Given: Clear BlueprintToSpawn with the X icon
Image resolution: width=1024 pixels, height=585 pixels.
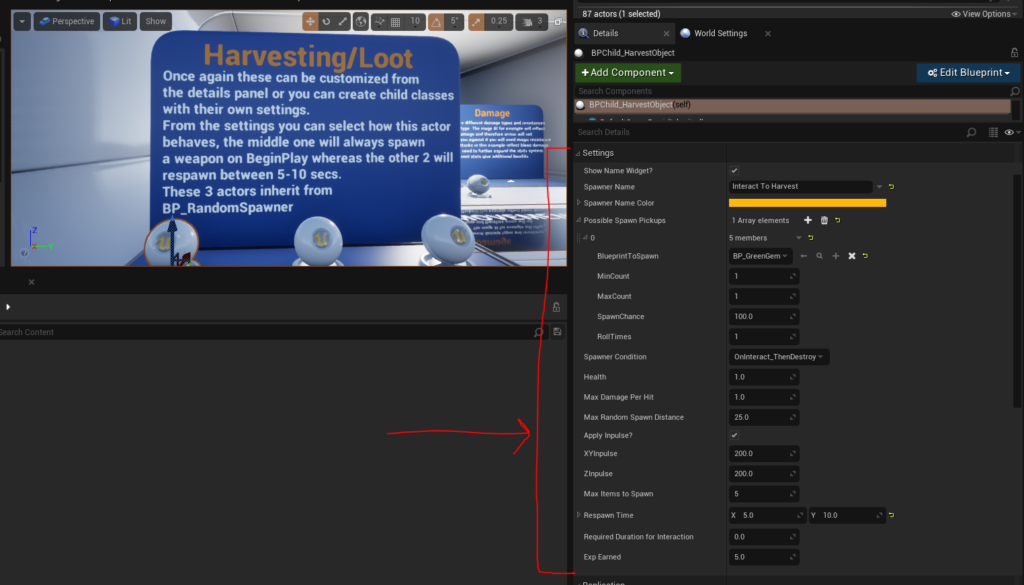Looking at the screenshot, I should coord(851,256).
